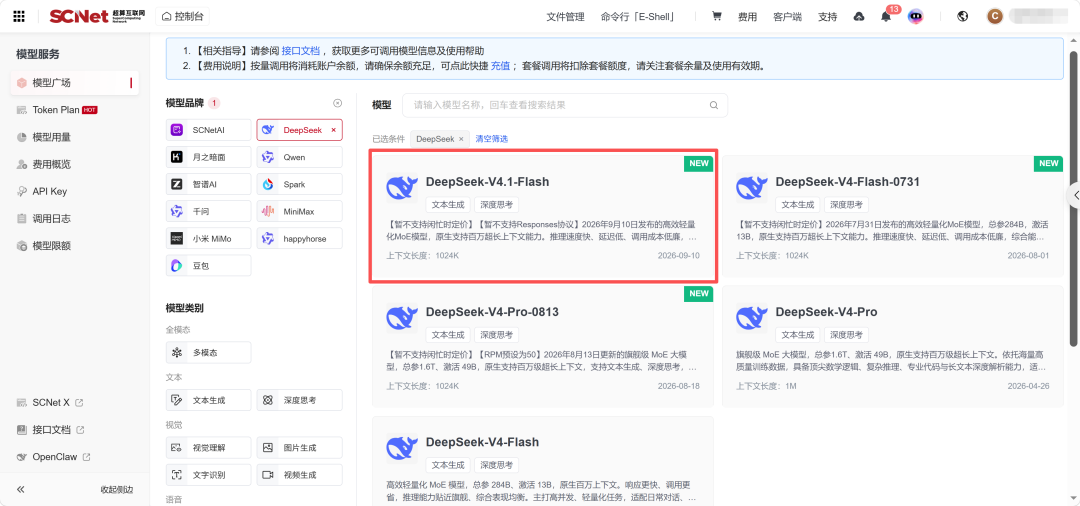Filter by SCNetAI brand

(209, 129)
